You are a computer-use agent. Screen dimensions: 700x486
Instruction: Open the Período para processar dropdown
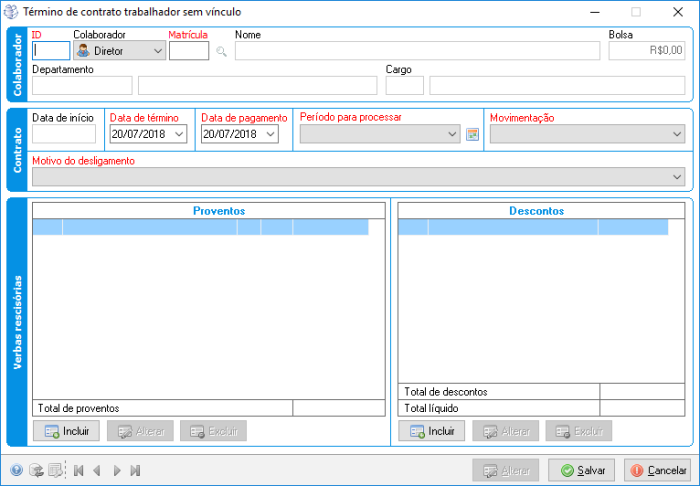(453, 134)
